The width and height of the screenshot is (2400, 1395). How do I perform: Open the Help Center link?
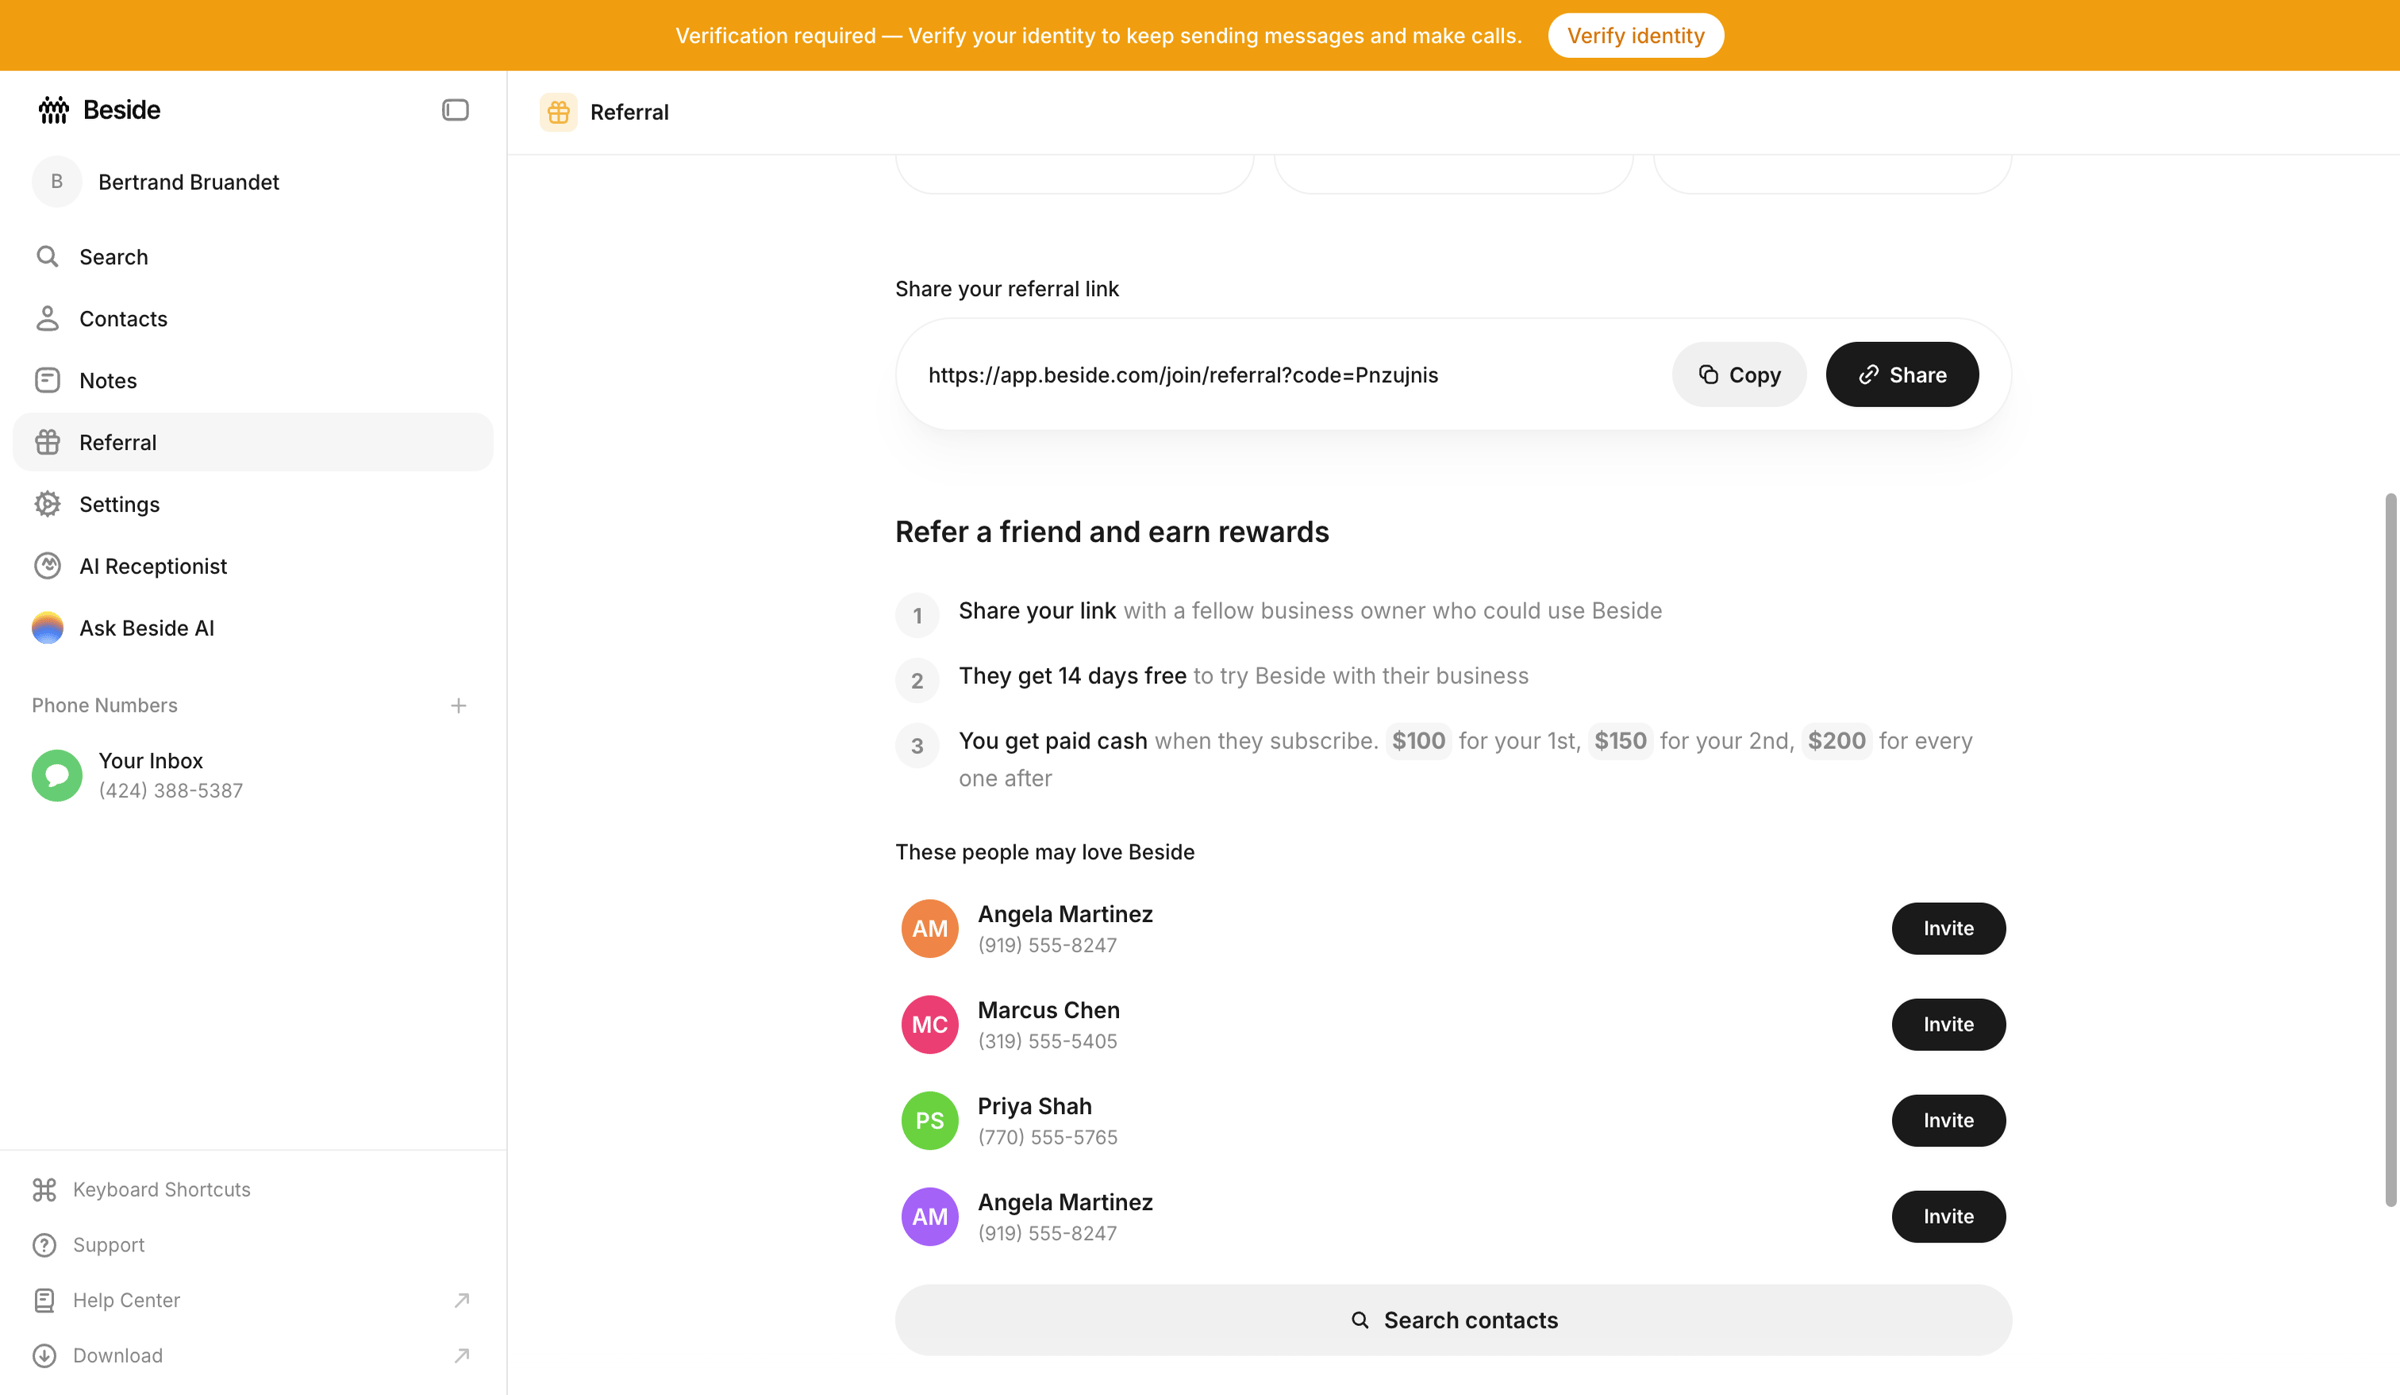click(126, 1300)
